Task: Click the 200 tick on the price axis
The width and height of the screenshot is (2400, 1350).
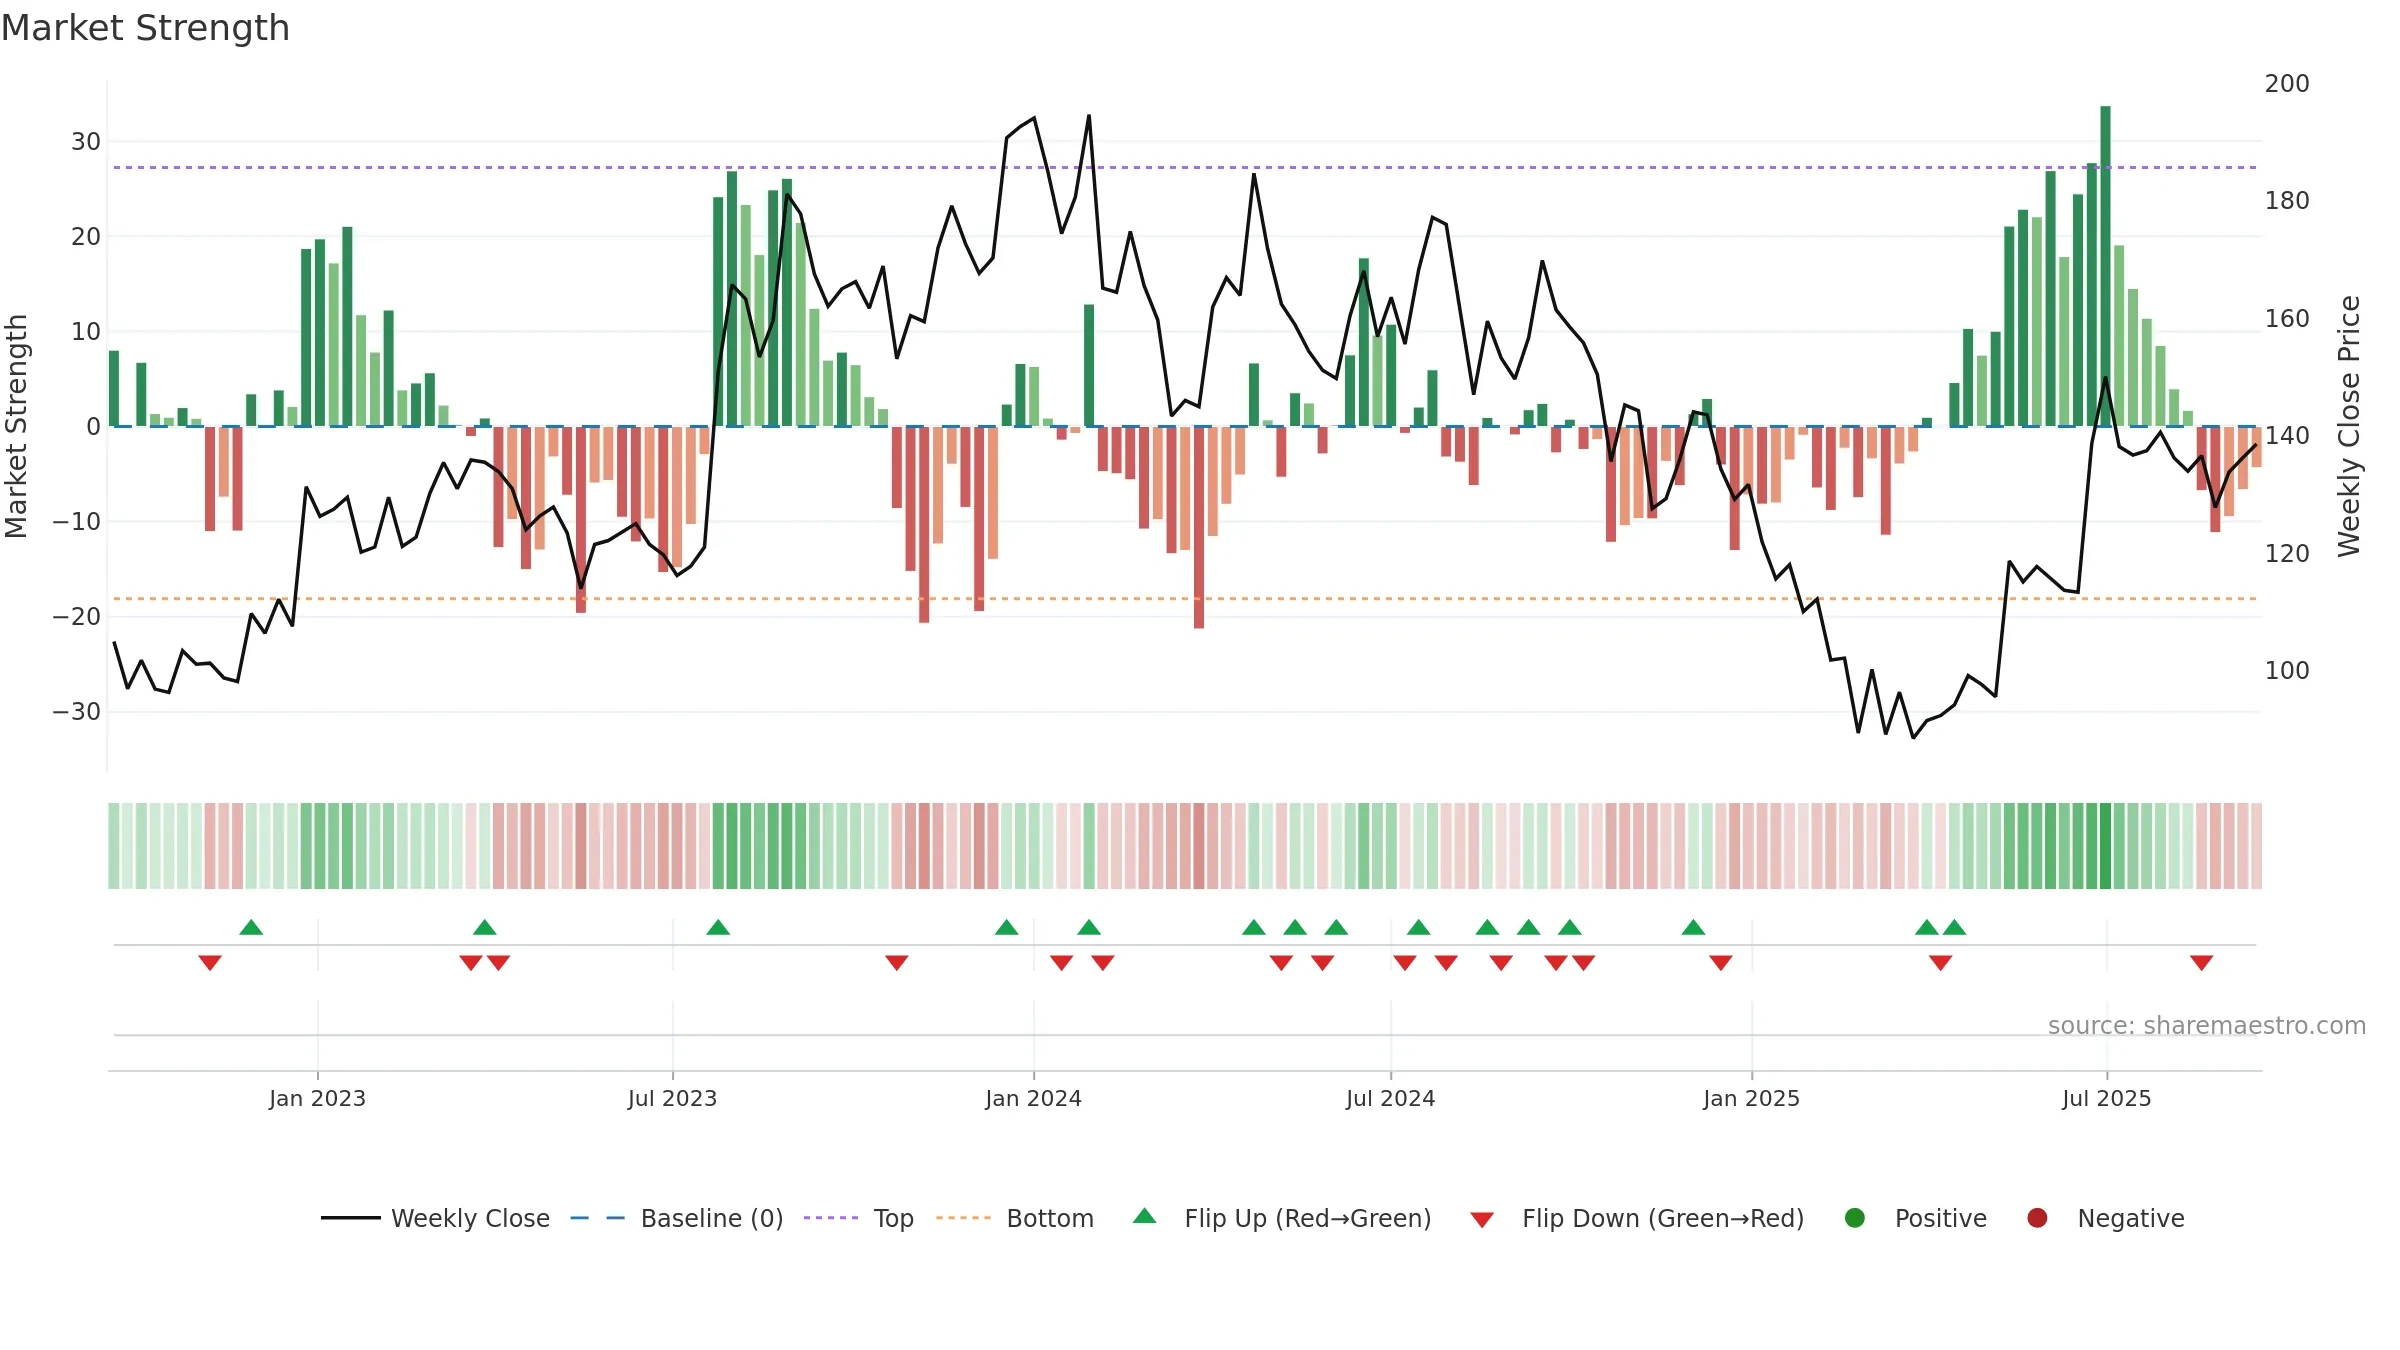Action: (2287, 83)
